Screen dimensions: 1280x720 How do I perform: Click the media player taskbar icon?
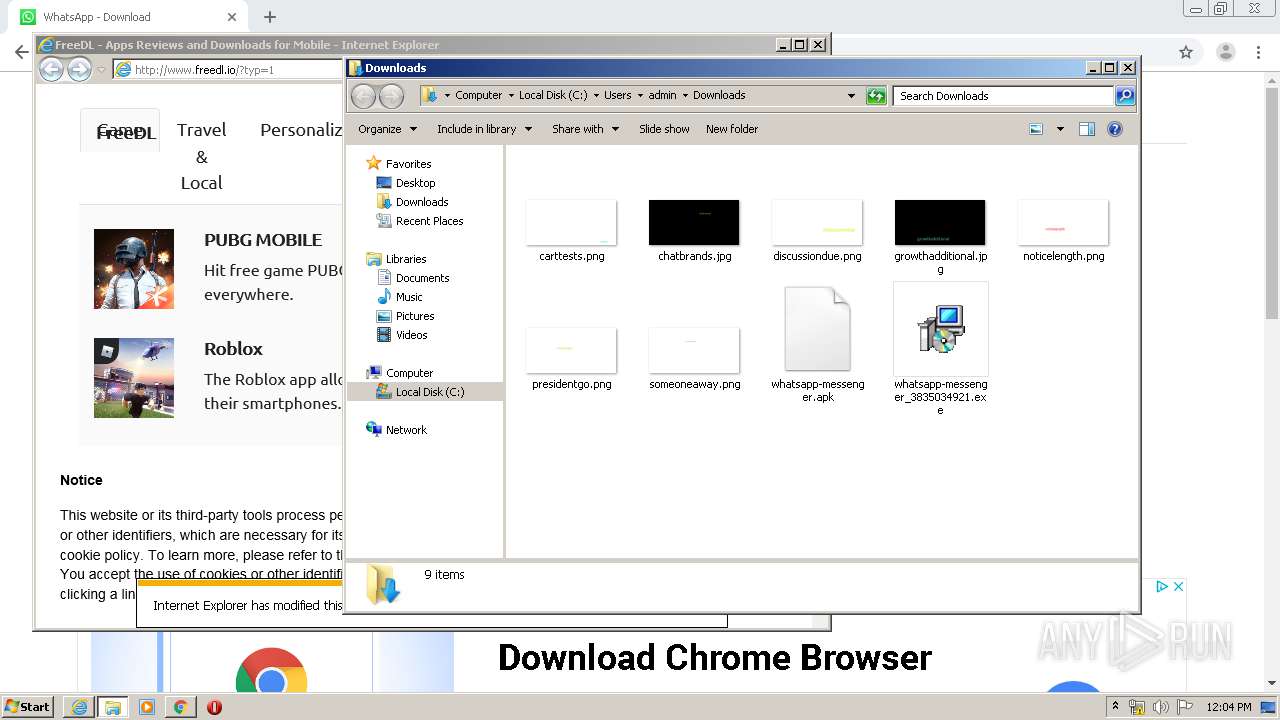click(x=147, y=707)
